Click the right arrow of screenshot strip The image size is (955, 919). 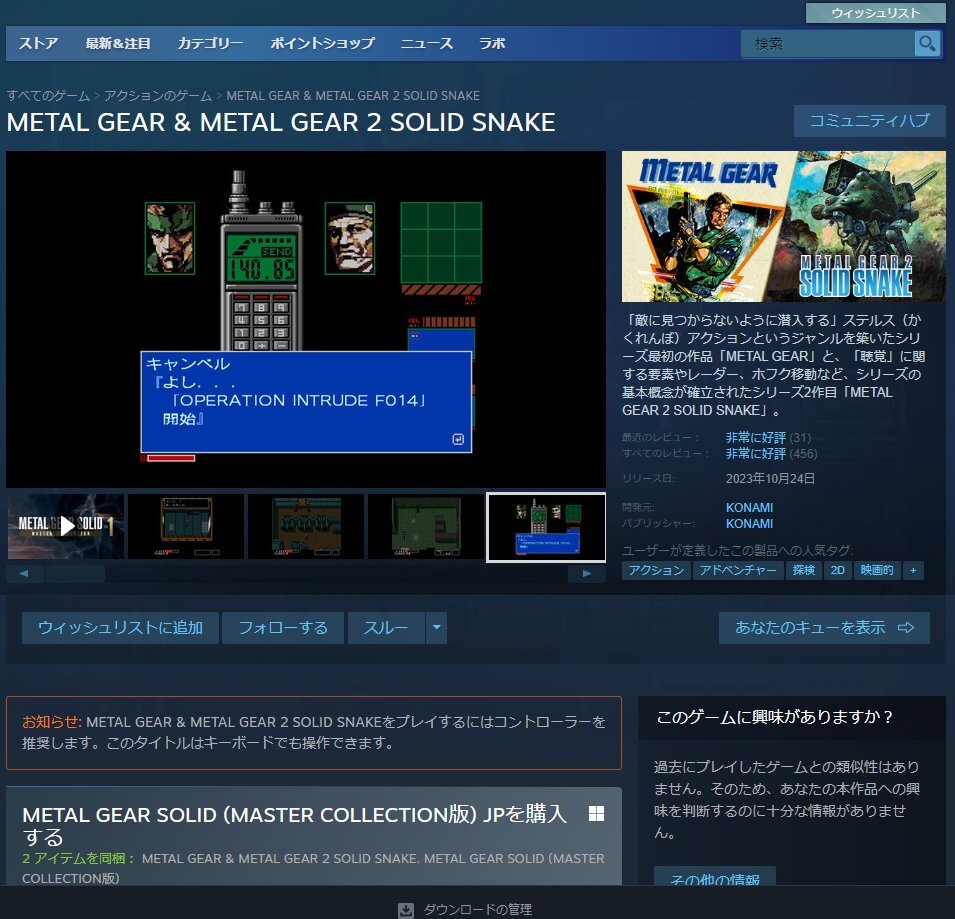click(587, 573)
